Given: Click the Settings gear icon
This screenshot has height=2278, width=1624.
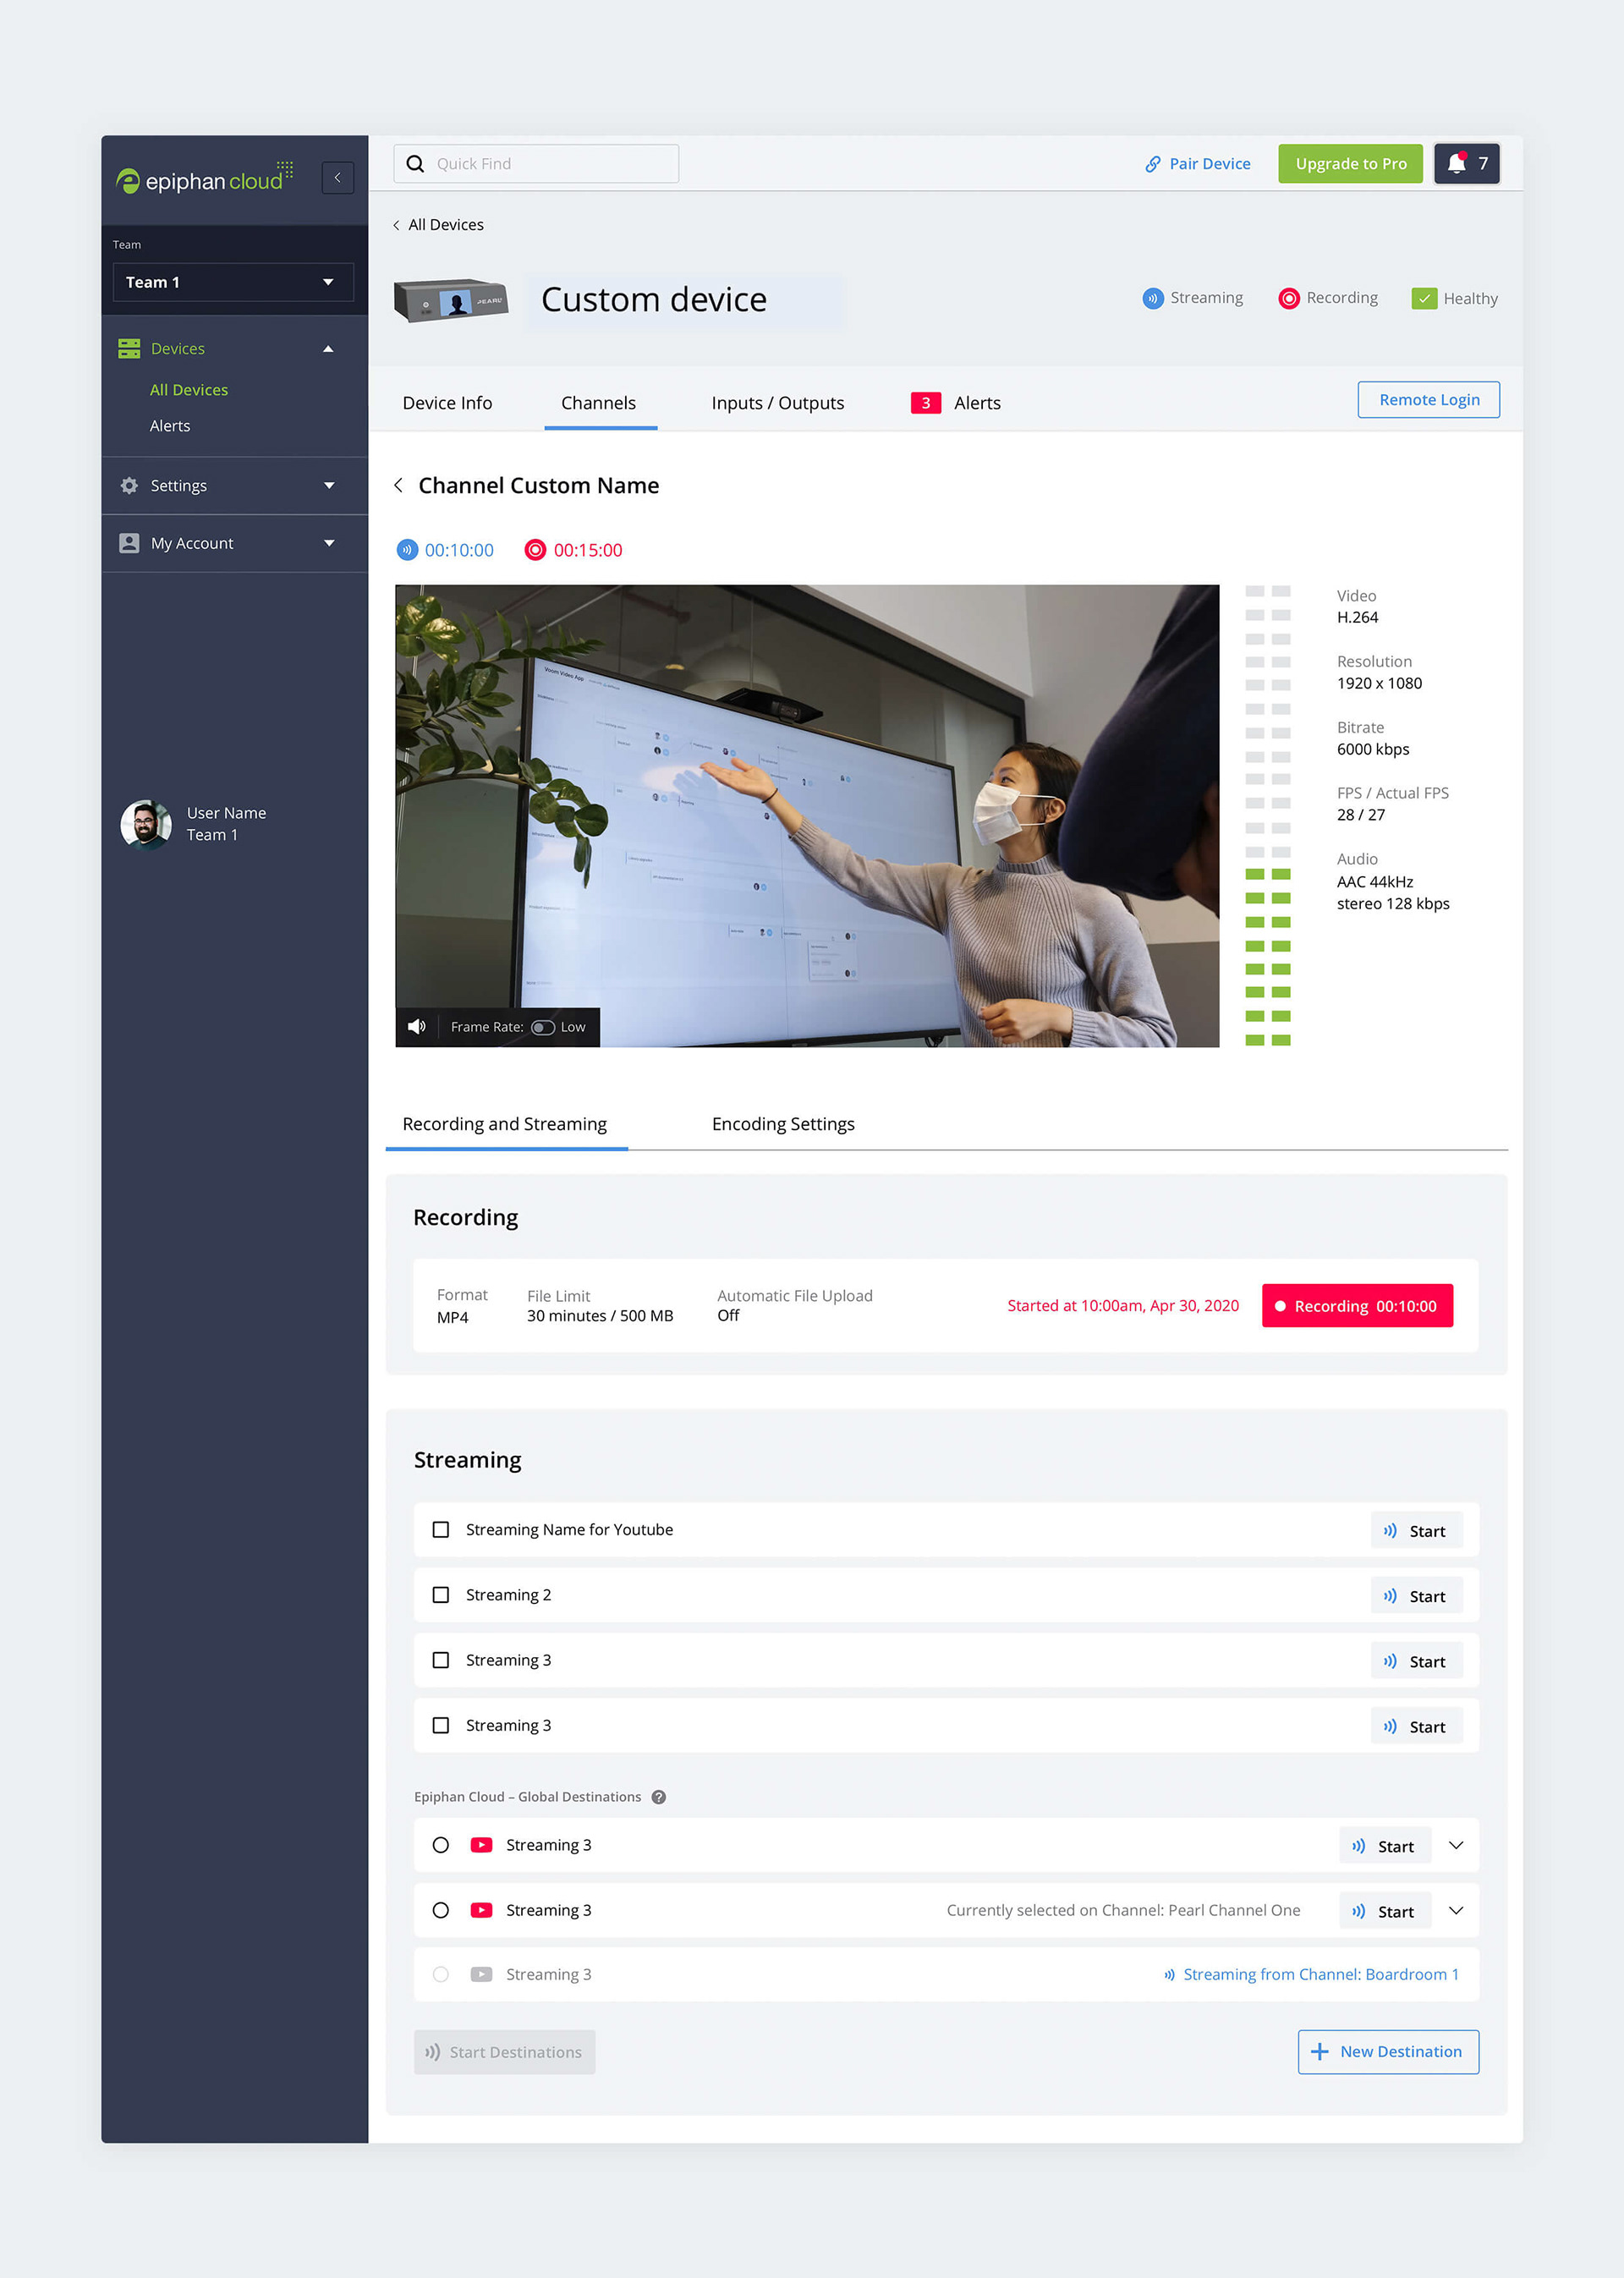Looking at the screenshot, I should pyautogui.click(x=129, y=486).
